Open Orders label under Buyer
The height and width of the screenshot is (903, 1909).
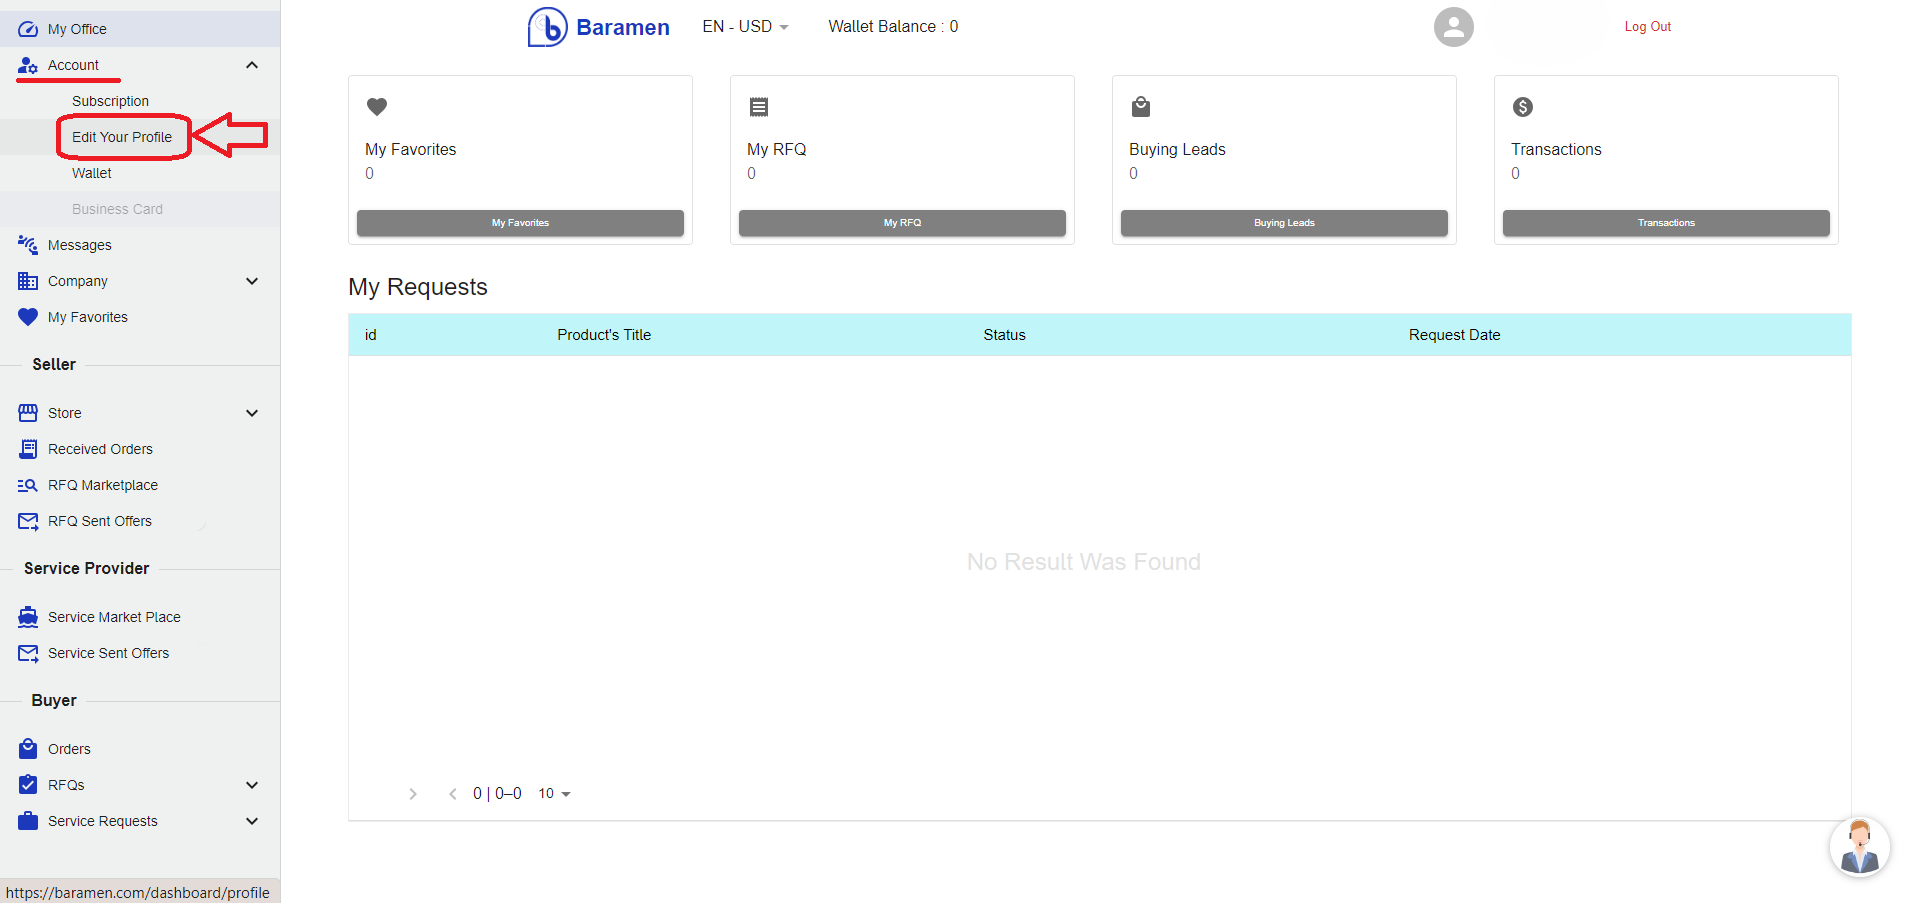point(69,749)
